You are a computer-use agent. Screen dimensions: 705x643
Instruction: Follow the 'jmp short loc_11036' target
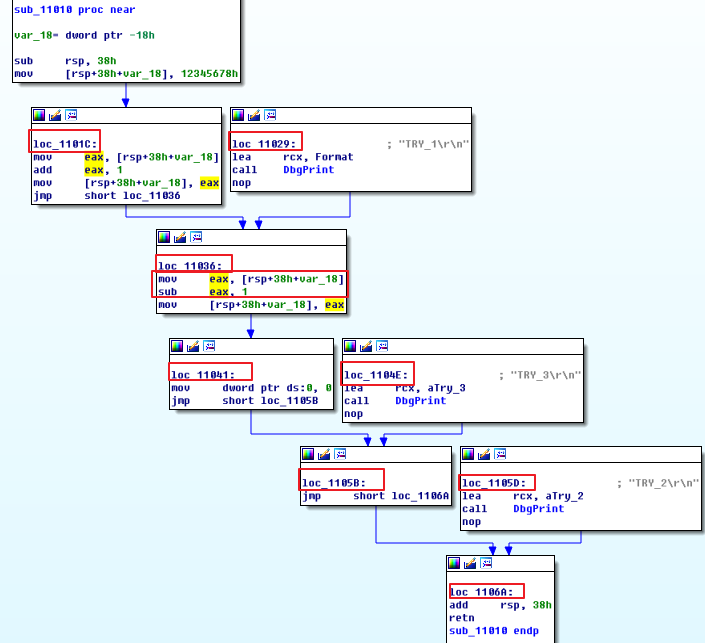coord(152,196)
